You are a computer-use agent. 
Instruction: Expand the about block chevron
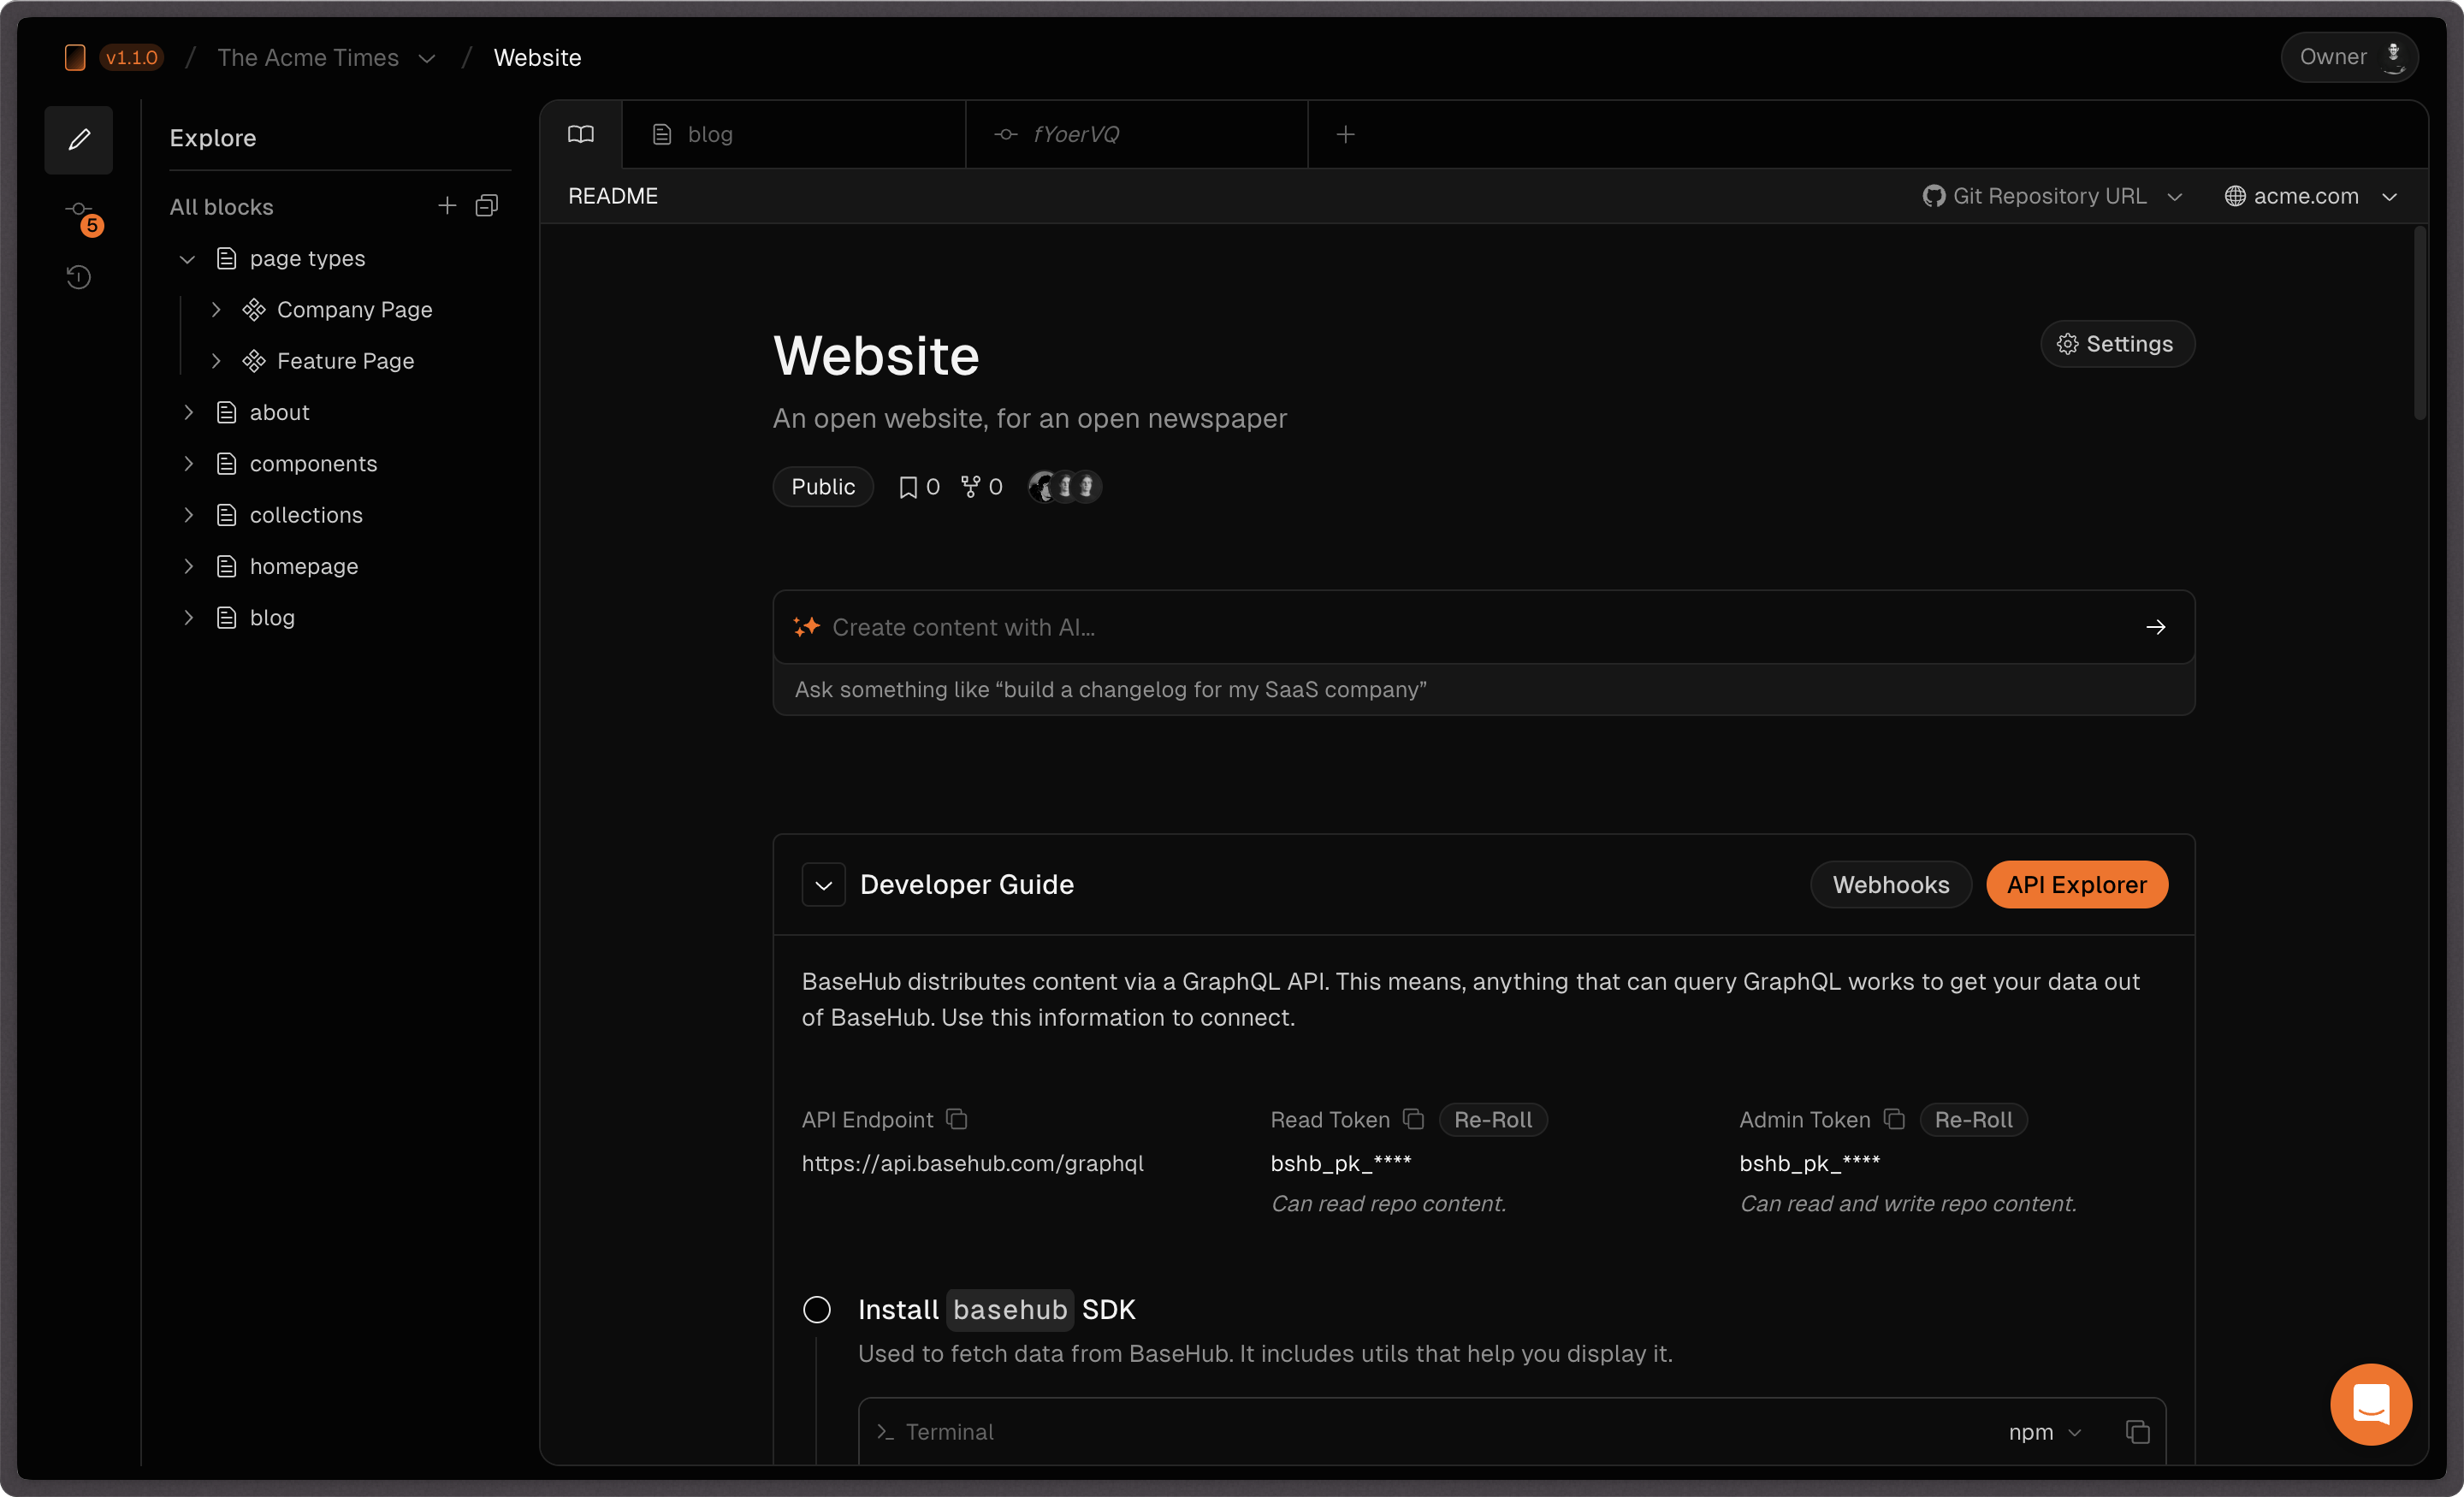(x=188, y=412)
